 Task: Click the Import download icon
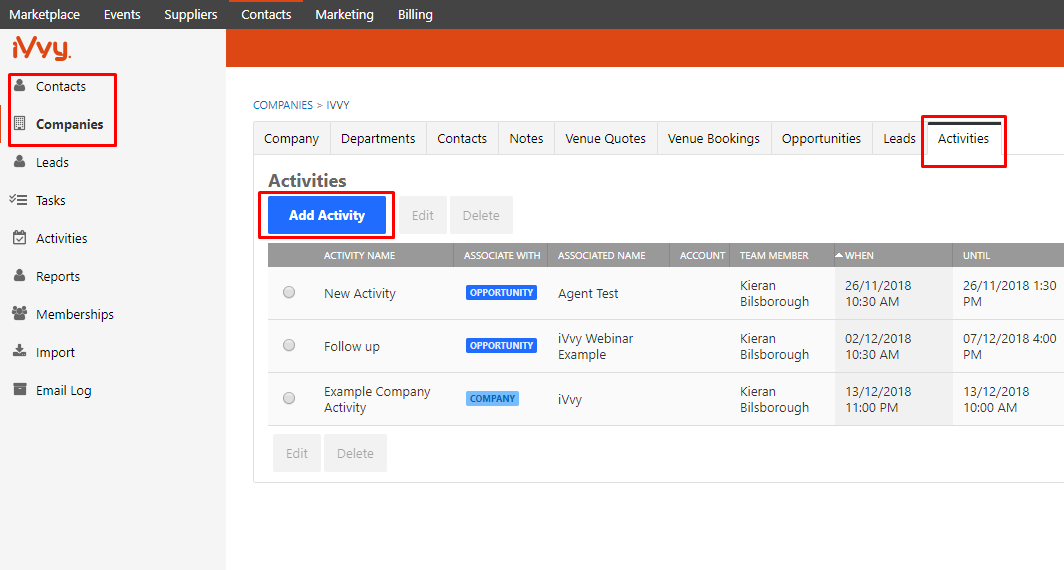[20, 351]
